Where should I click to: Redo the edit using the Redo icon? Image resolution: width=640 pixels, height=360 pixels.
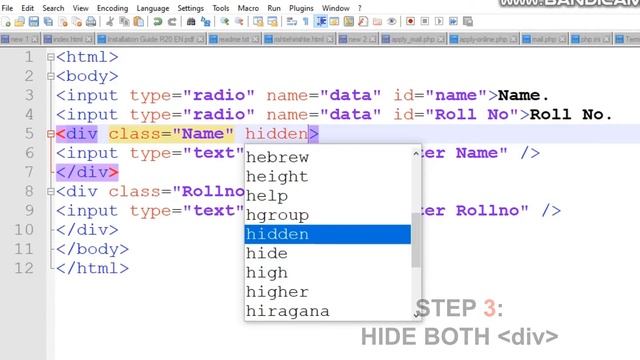[x=172, y=22]
